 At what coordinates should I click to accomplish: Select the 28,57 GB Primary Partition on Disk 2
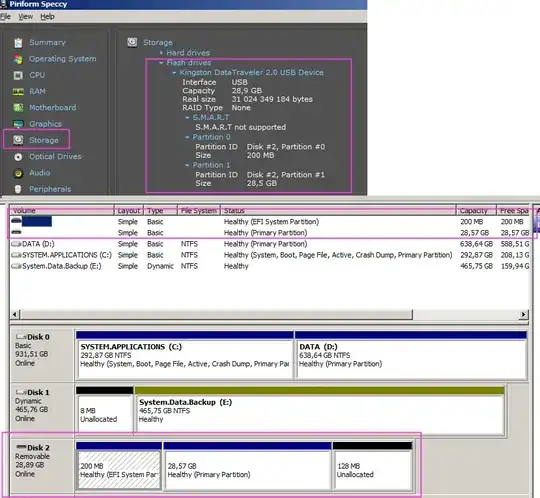coord(247,466)
